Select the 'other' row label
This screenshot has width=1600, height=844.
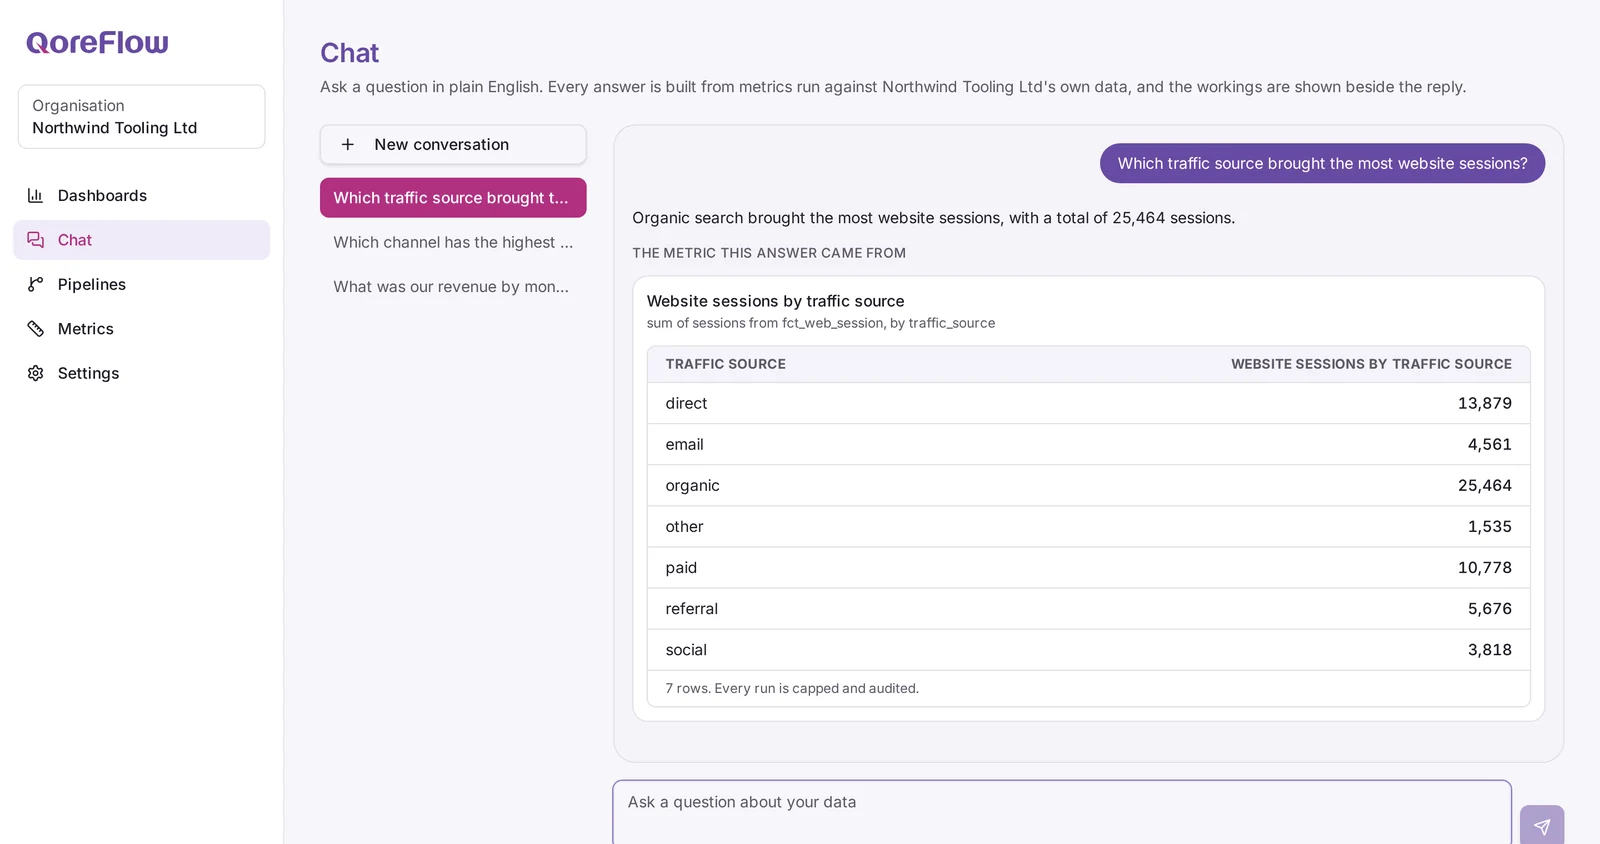pyautogui.click(x=685, y=526)
